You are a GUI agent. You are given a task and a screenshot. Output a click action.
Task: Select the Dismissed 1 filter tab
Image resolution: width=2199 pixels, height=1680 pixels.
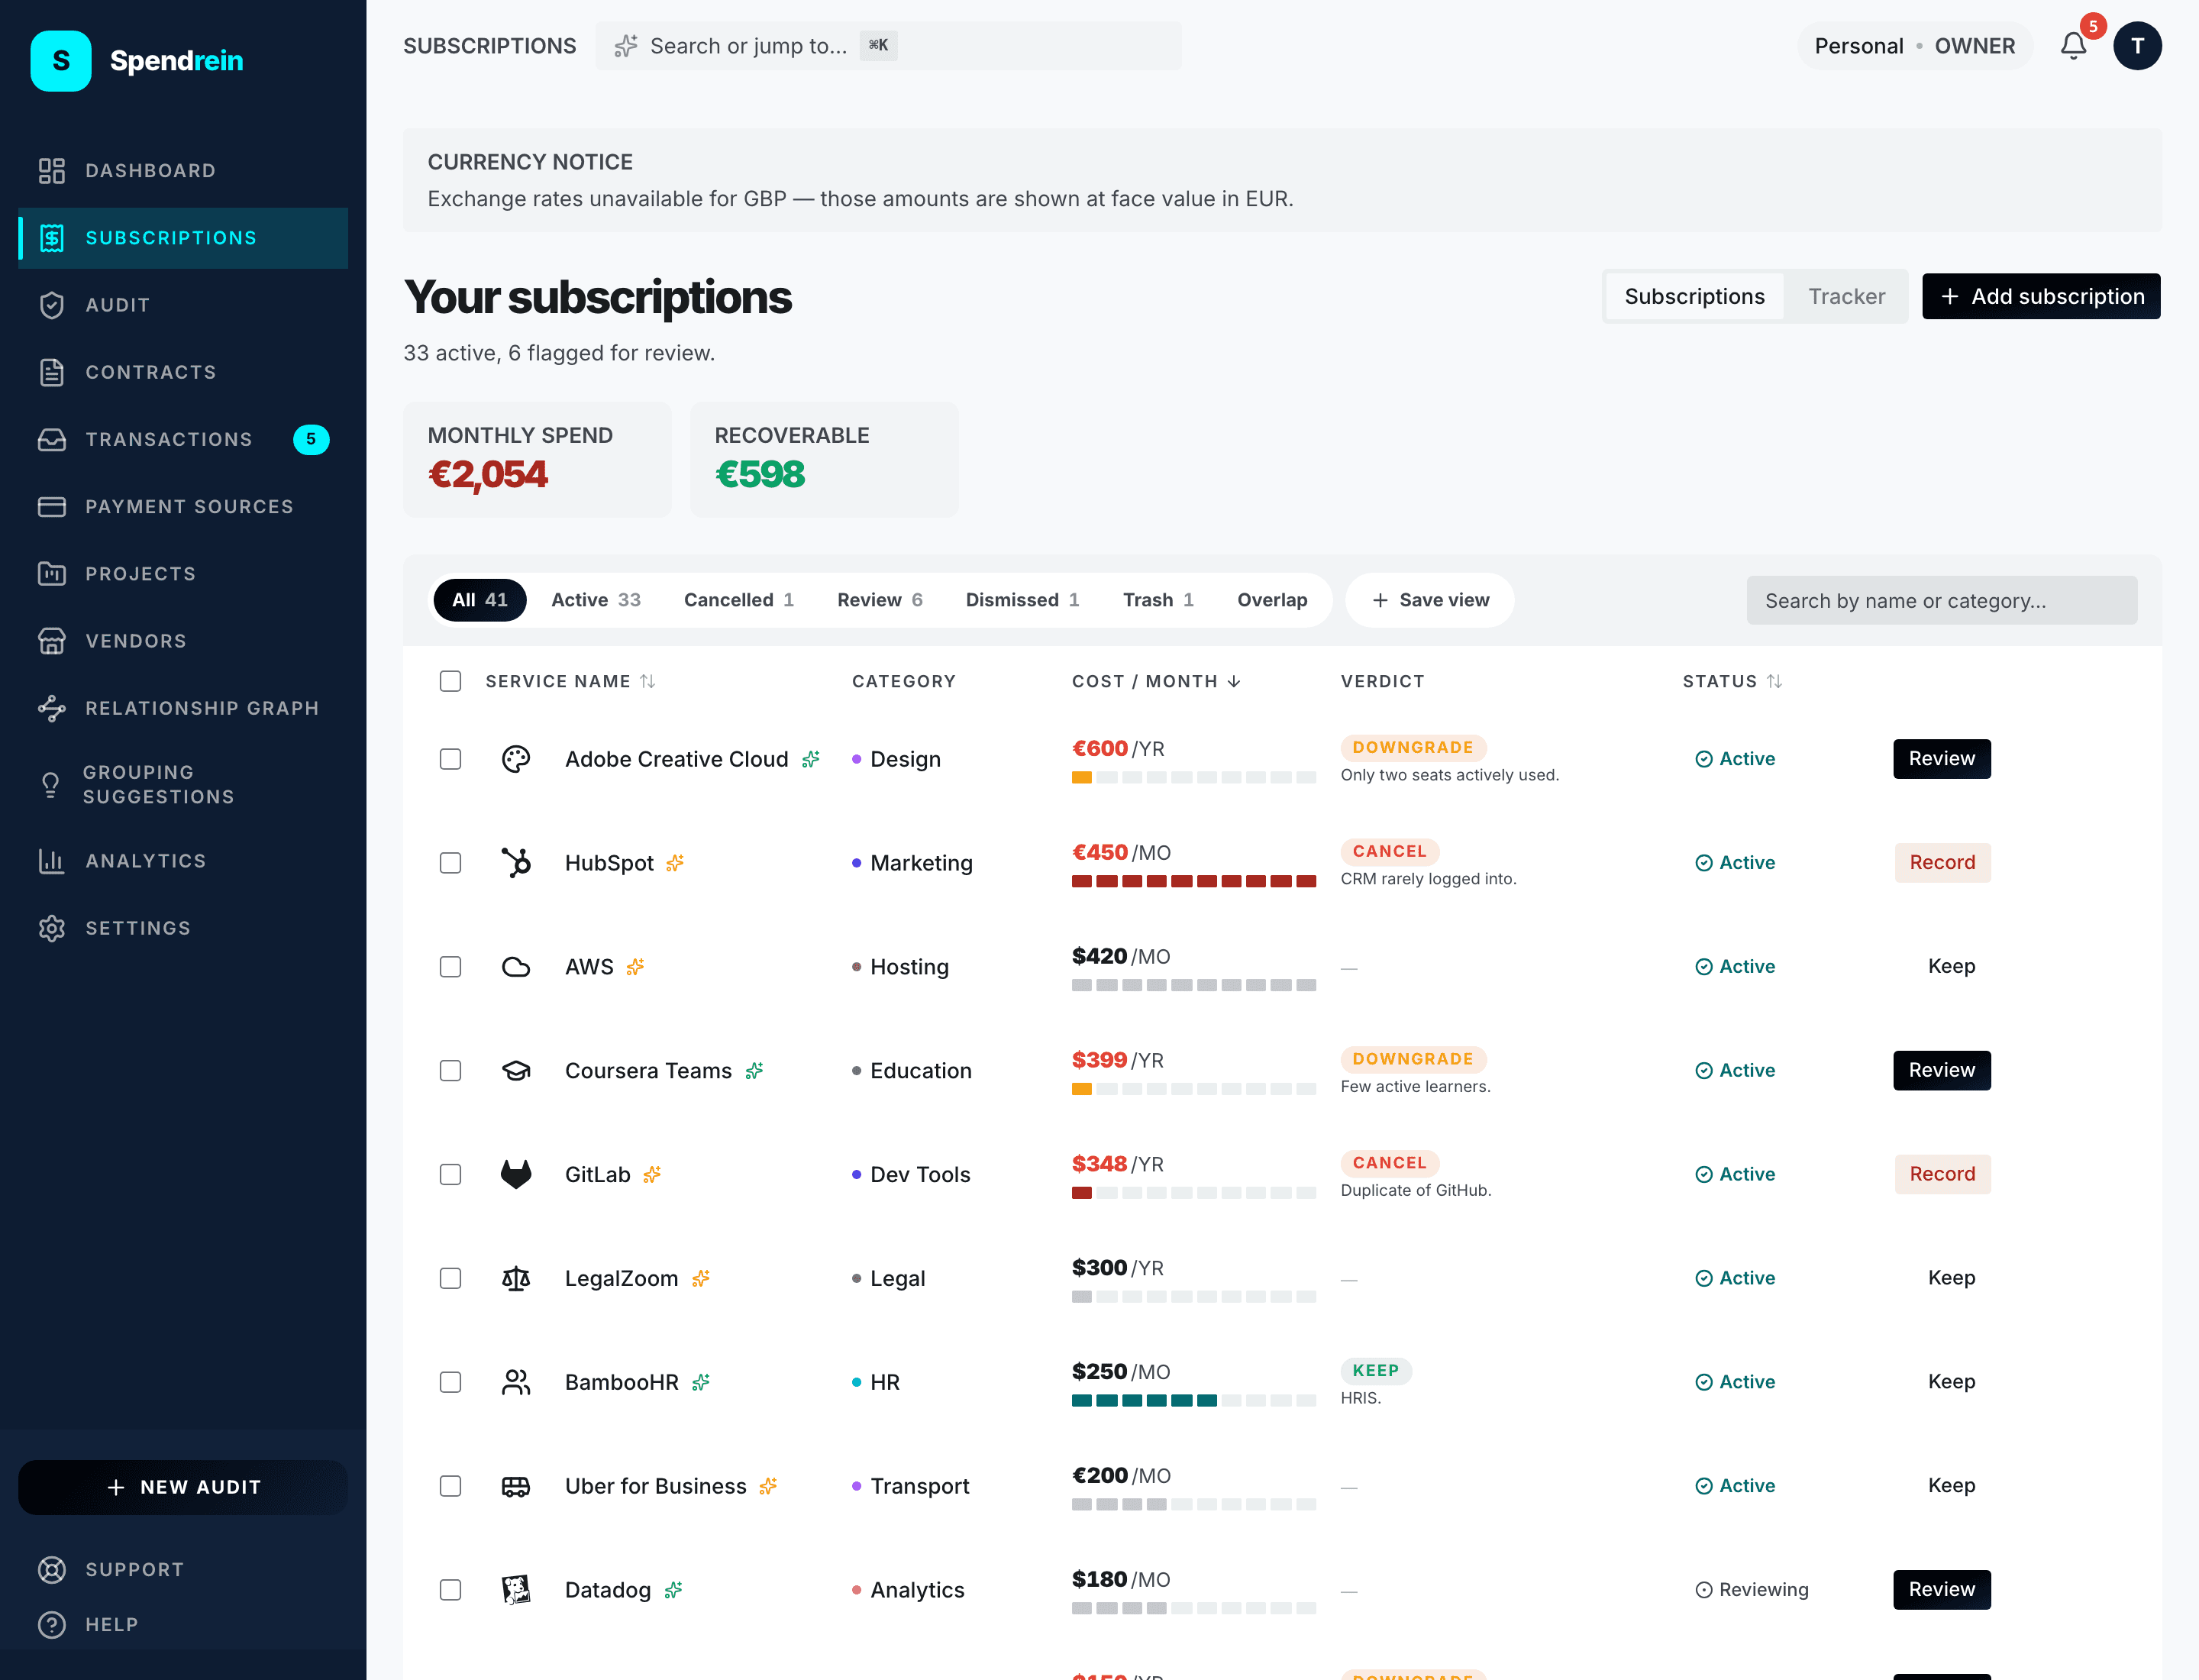click(1022, 600)
